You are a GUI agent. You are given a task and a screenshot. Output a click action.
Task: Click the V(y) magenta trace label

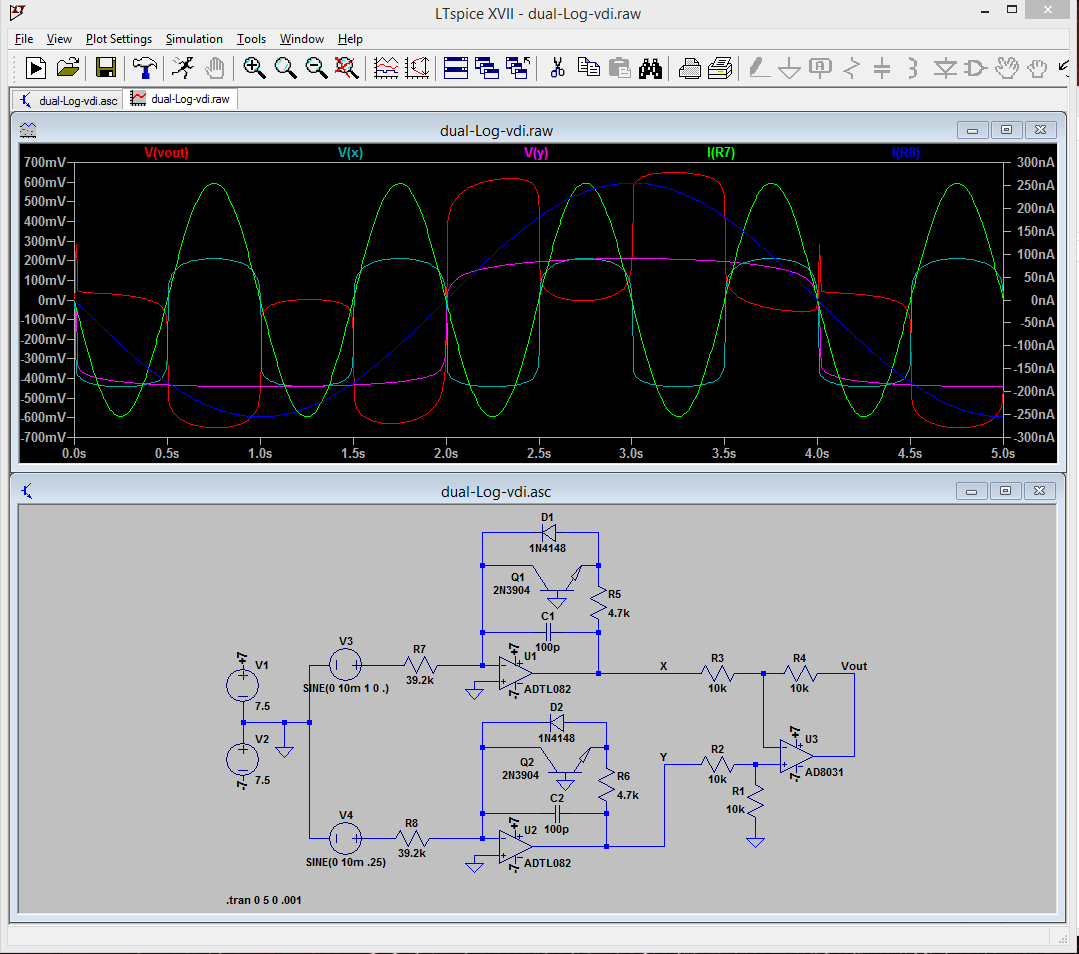(536, 153)
